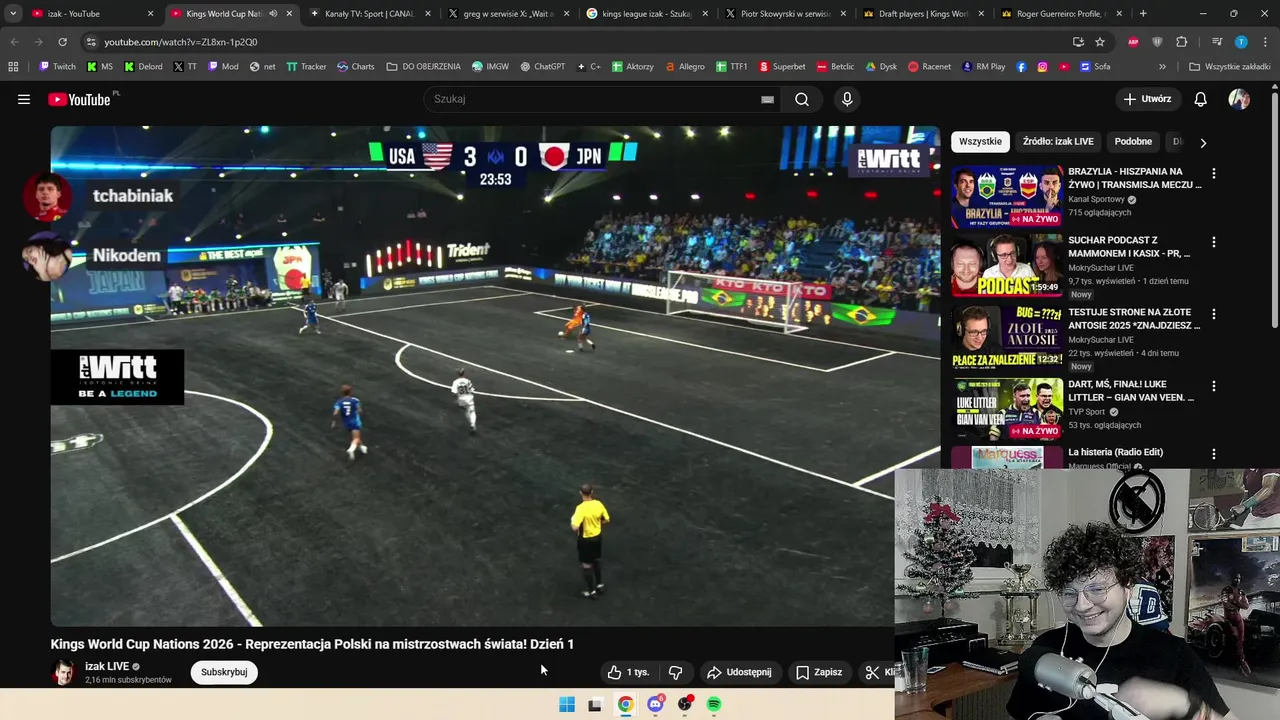This screenshot has height=720, width=1280.
Task: Select the Podobne filter chip
Action: click(1133, 142)
